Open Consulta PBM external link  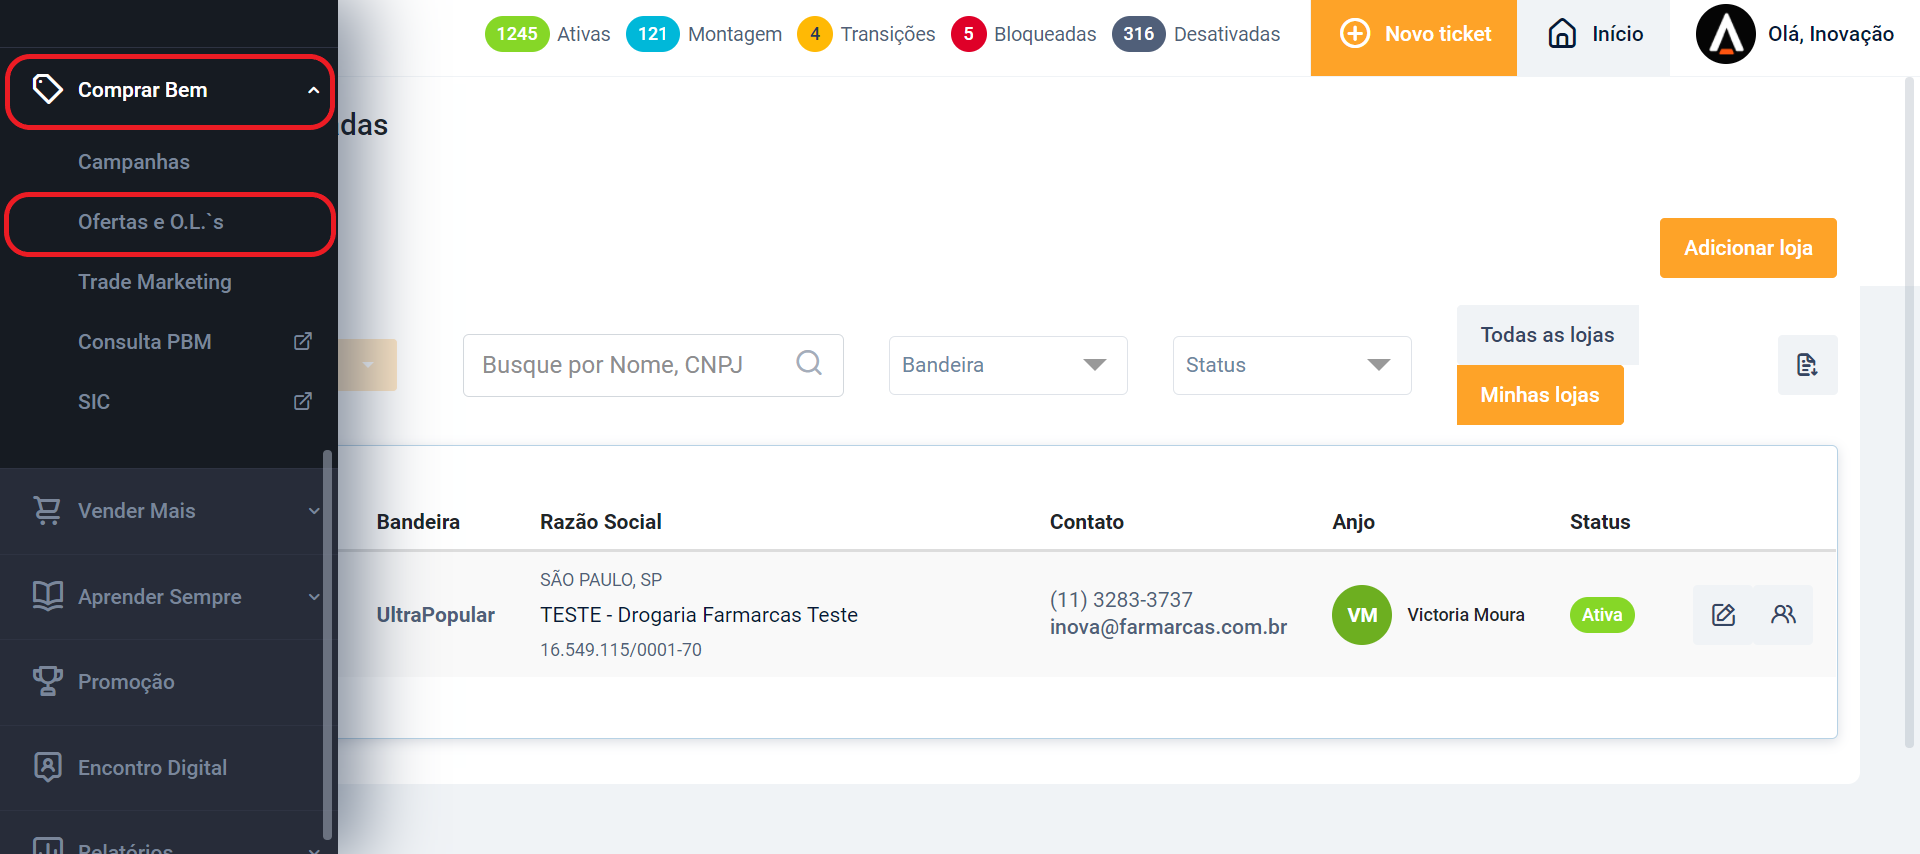tap(302, 342)
